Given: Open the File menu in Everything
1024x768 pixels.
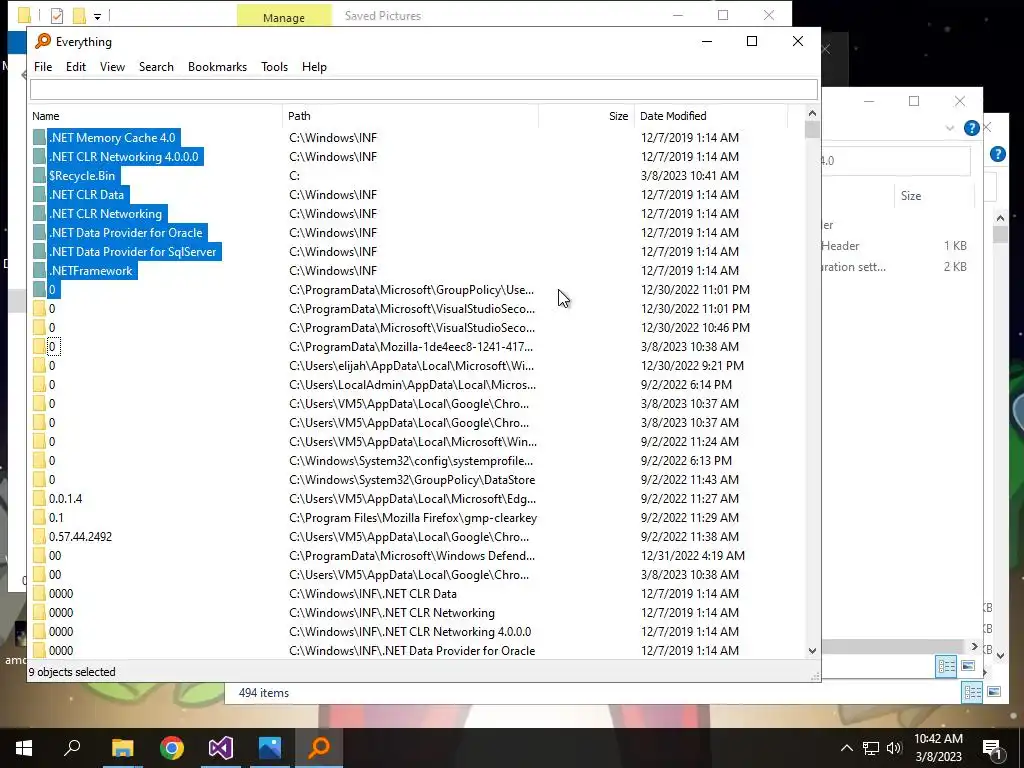Looking at the screenshot, I should click(x=43, y=67).
